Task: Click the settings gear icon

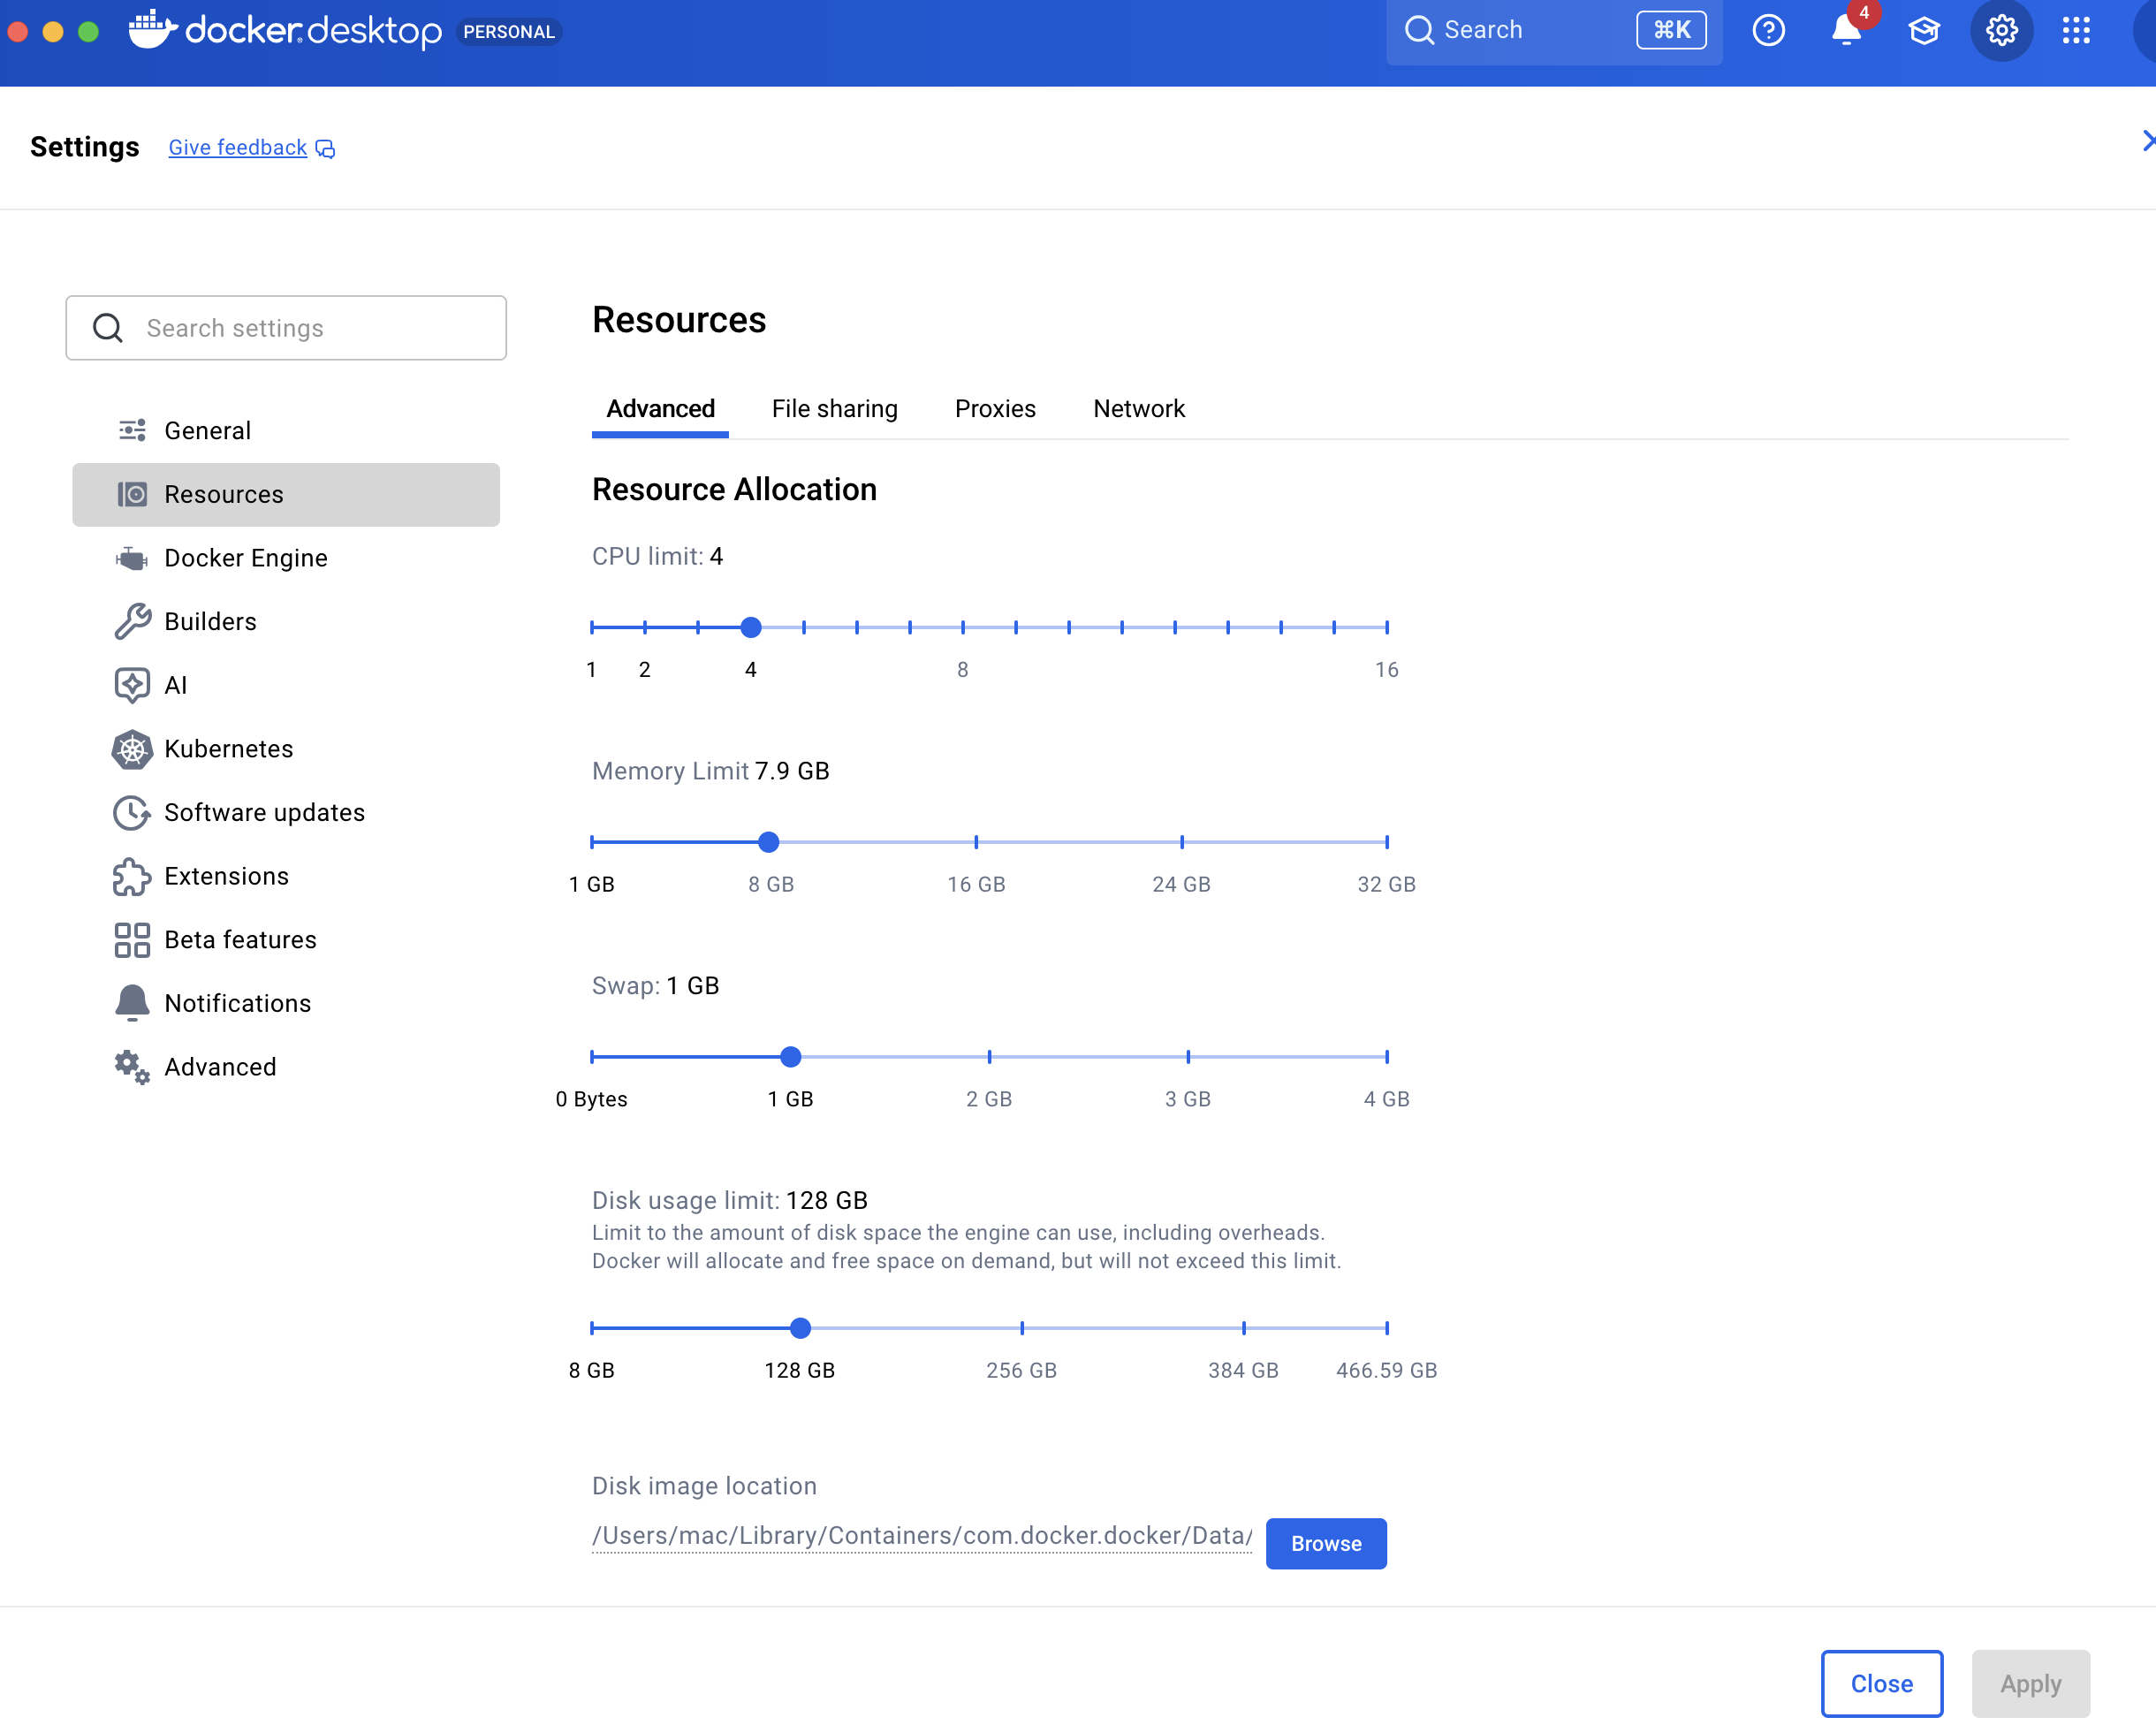Action: 2001,30
